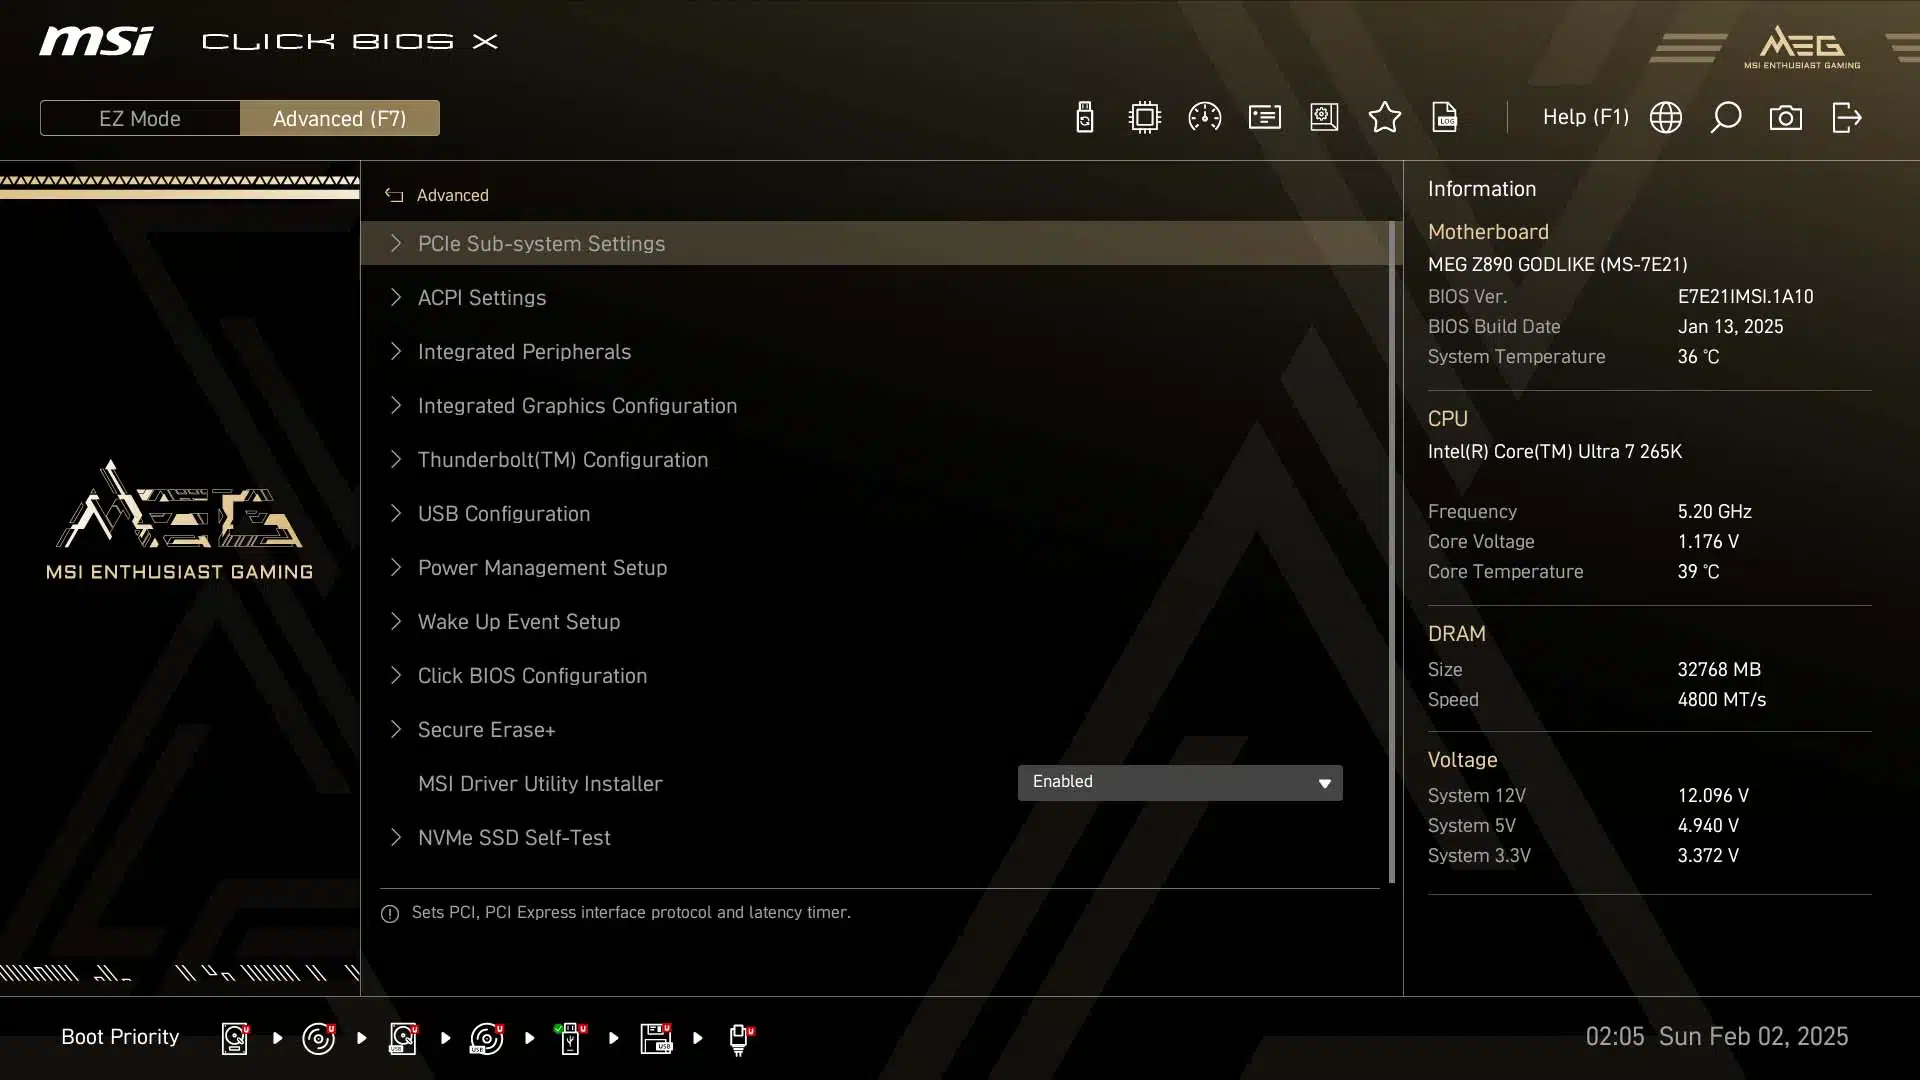Expand Integrated Graphics Configuration

[875, 405]
